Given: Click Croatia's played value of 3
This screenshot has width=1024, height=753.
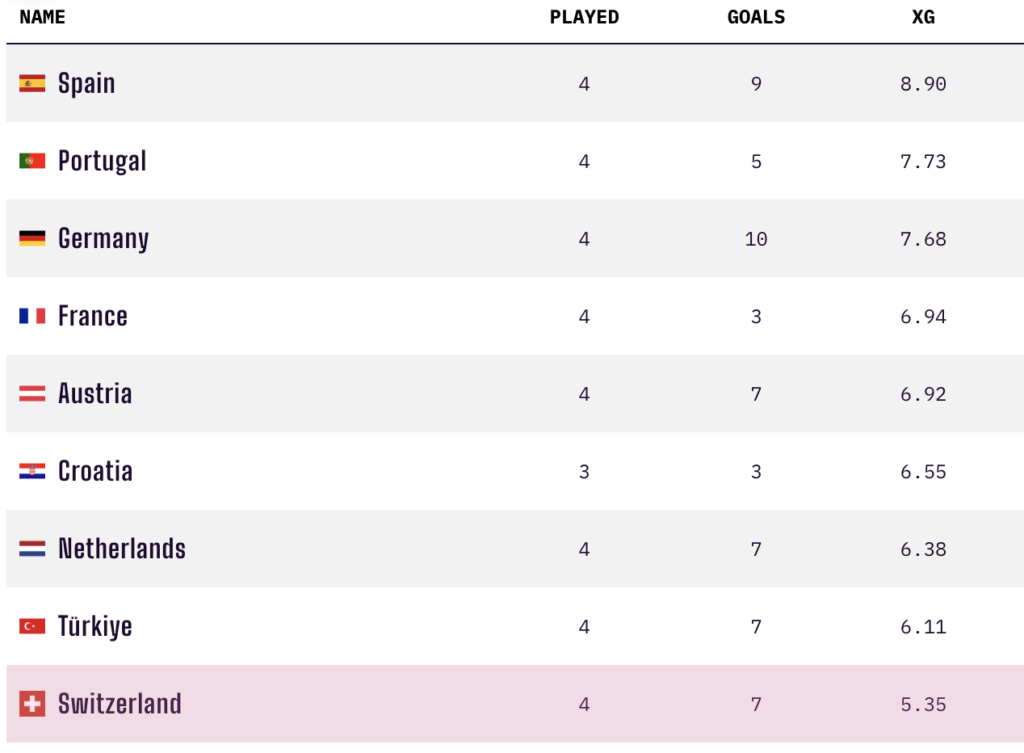Looking at the screenshot, I should 584,471.
